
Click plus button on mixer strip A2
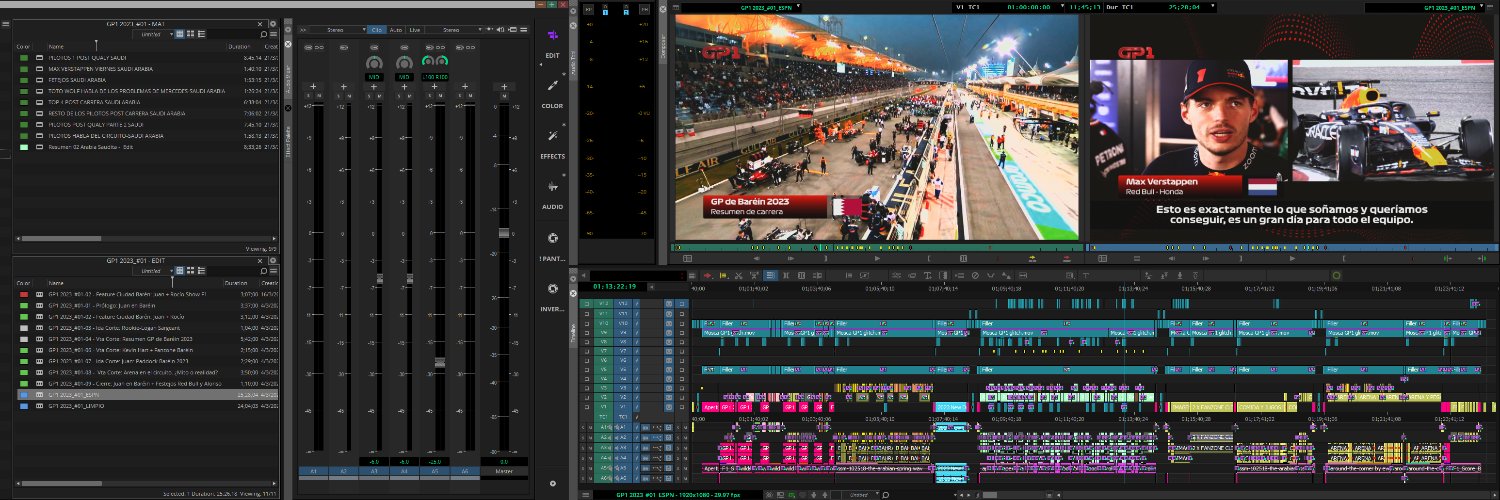343,86
